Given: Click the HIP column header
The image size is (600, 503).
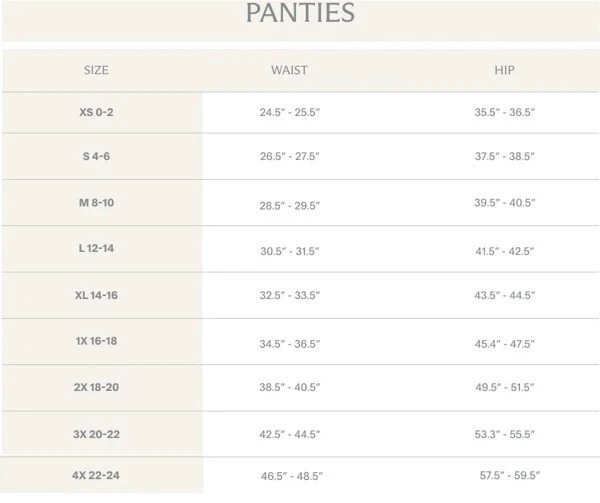Looking at the screenshot, I should [x=504, y=71].
